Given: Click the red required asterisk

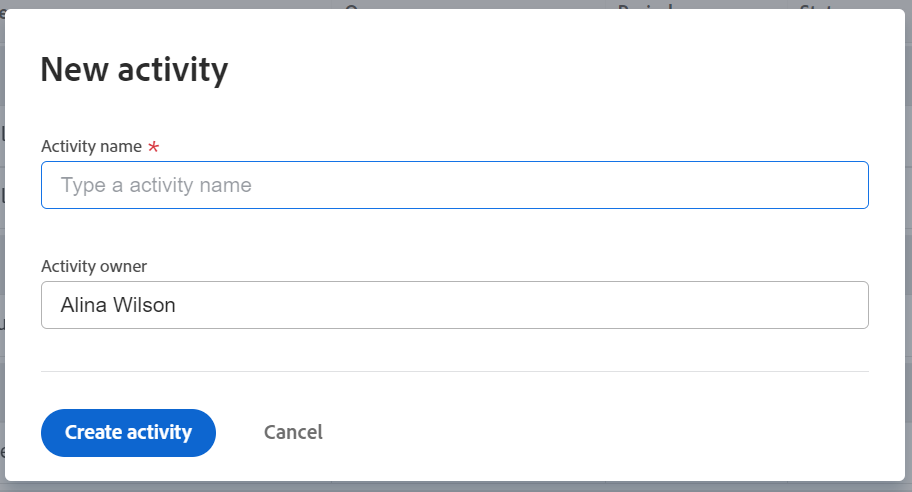Looking at the screenshot, I should 153,147.
